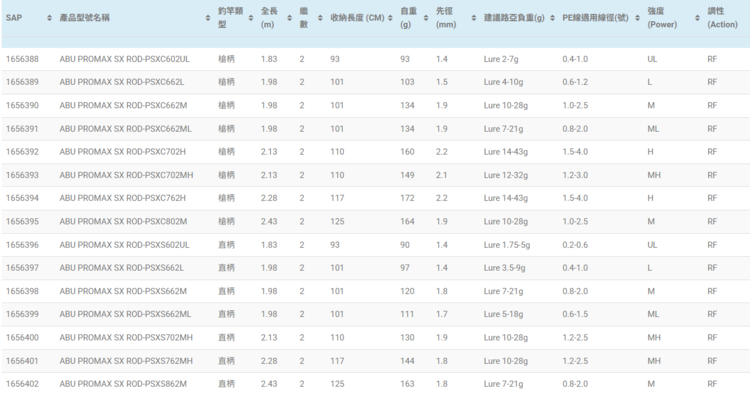Sort by 全長 (m) column arrows
The image size is (750, 394).
(x=289, y=18)
